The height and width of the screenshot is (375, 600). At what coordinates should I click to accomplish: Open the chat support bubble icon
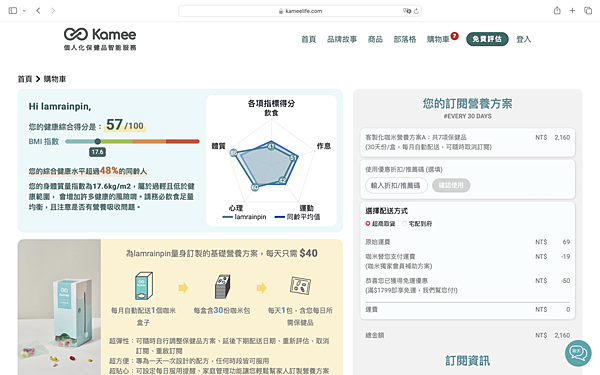578,353
